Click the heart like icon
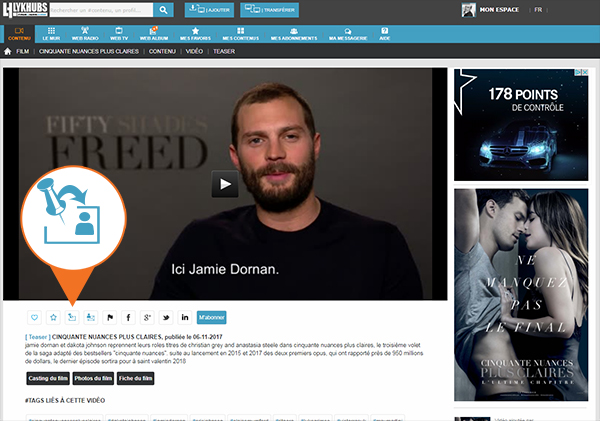 (34, 317)
